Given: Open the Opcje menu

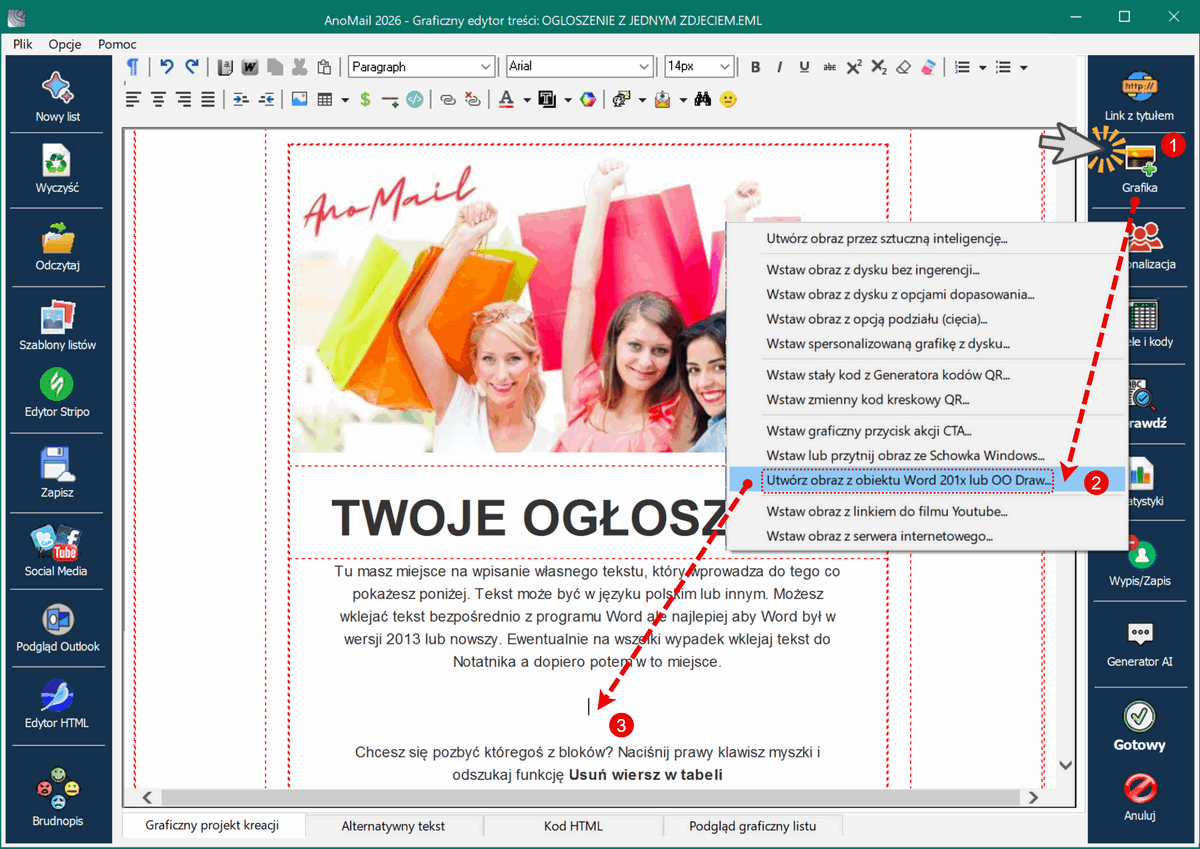Looking at the screenshot, I should click(x=65, y=44).
